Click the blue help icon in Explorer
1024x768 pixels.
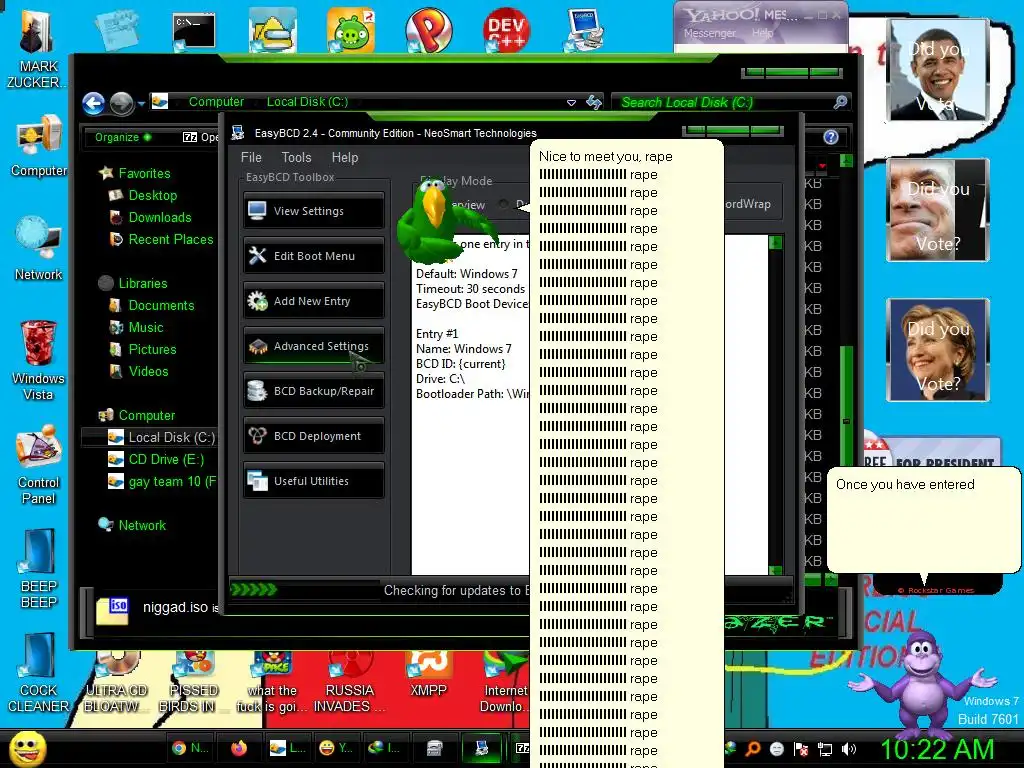pyautogui.click(x=831, y=137)
